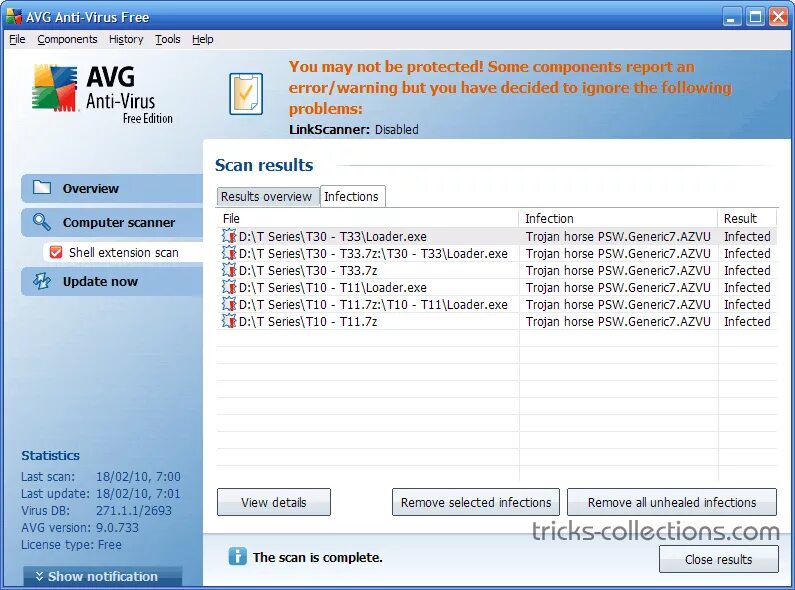Click AVG version 9.0.733 text

point(80,527)
